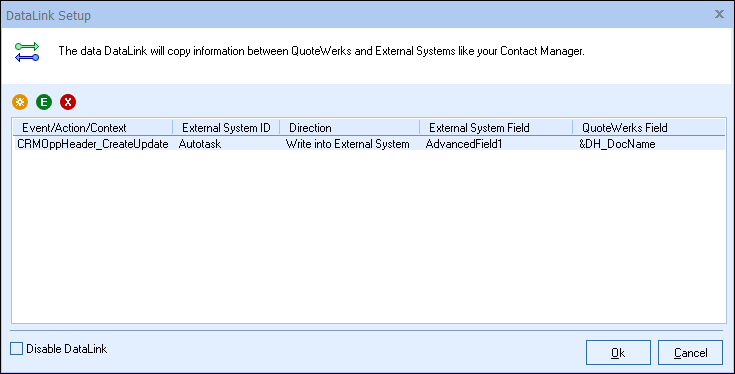Click the DataLink arrows icon in header
Viewport: 735px width, 374px height.
coord(27,52)
